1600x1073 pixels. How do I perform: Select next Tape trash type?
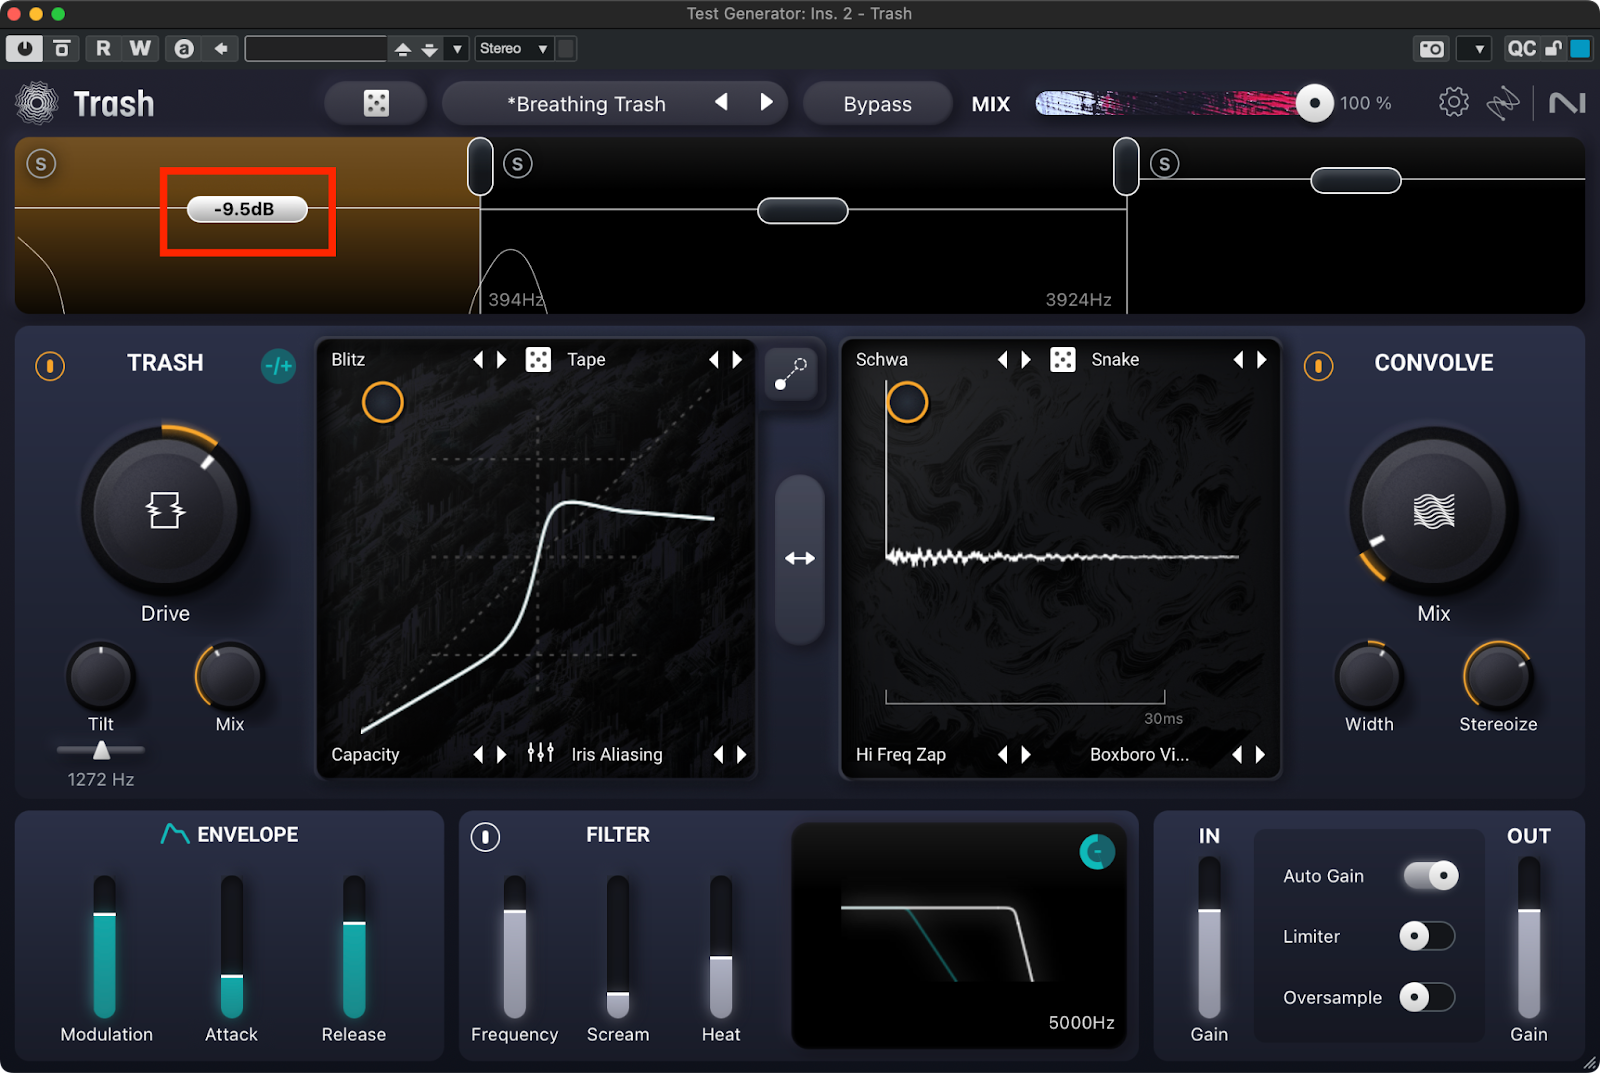738,360
